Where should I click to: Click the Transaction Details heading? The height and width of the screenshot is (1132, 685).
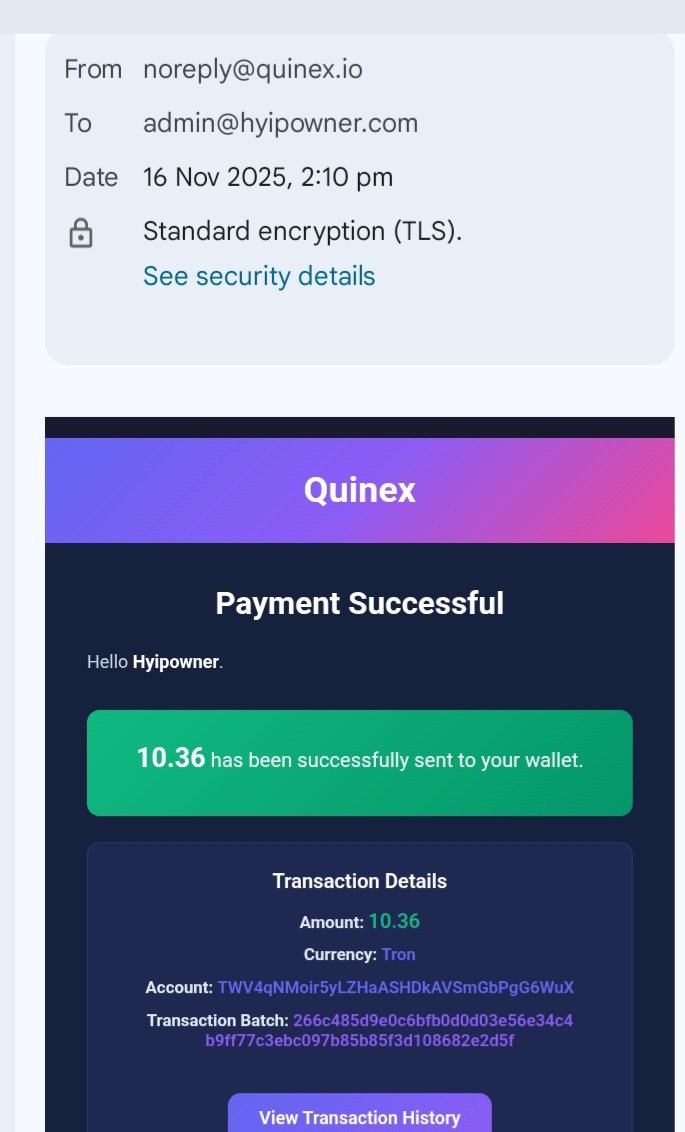(x=359, y=881)
